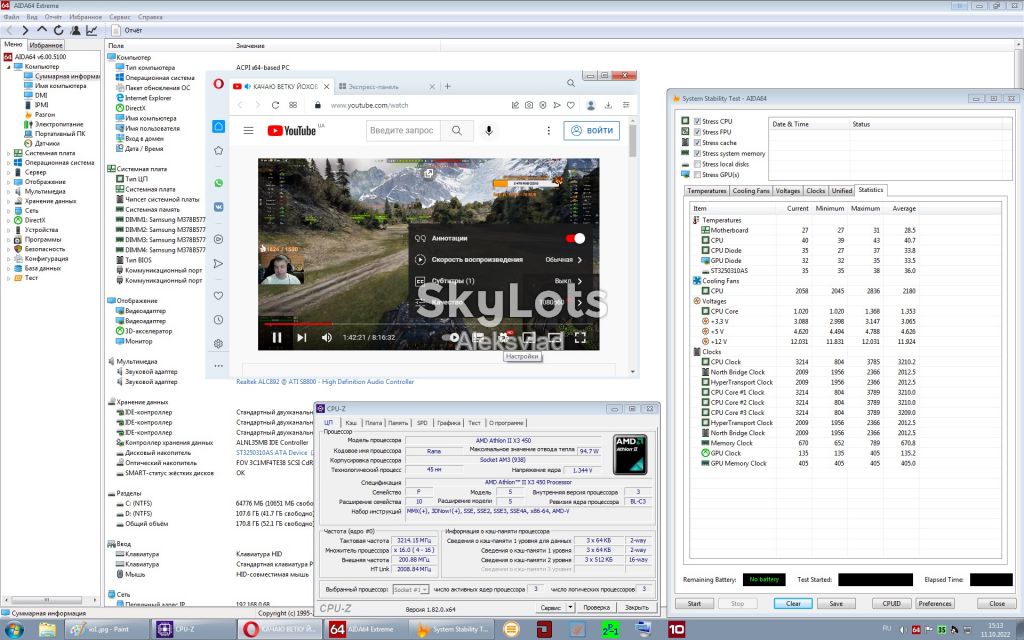The image size is (1024, 640).
Task: Toggle the YouTube Аннотации switch
Action: [575, 238]
